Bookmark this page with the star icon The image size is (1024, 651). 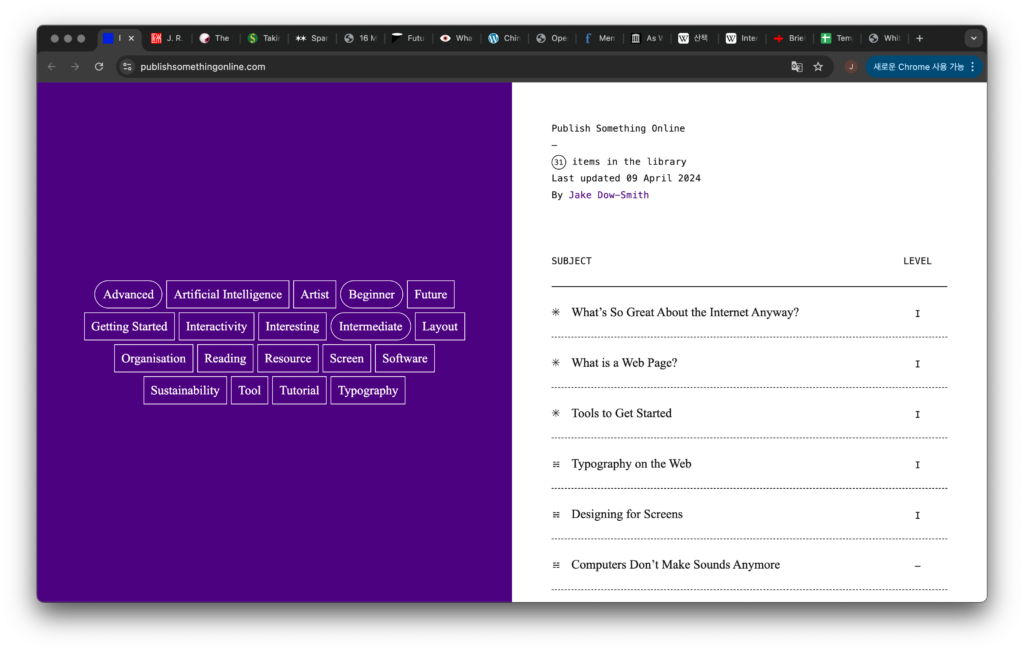pos(818,67)
